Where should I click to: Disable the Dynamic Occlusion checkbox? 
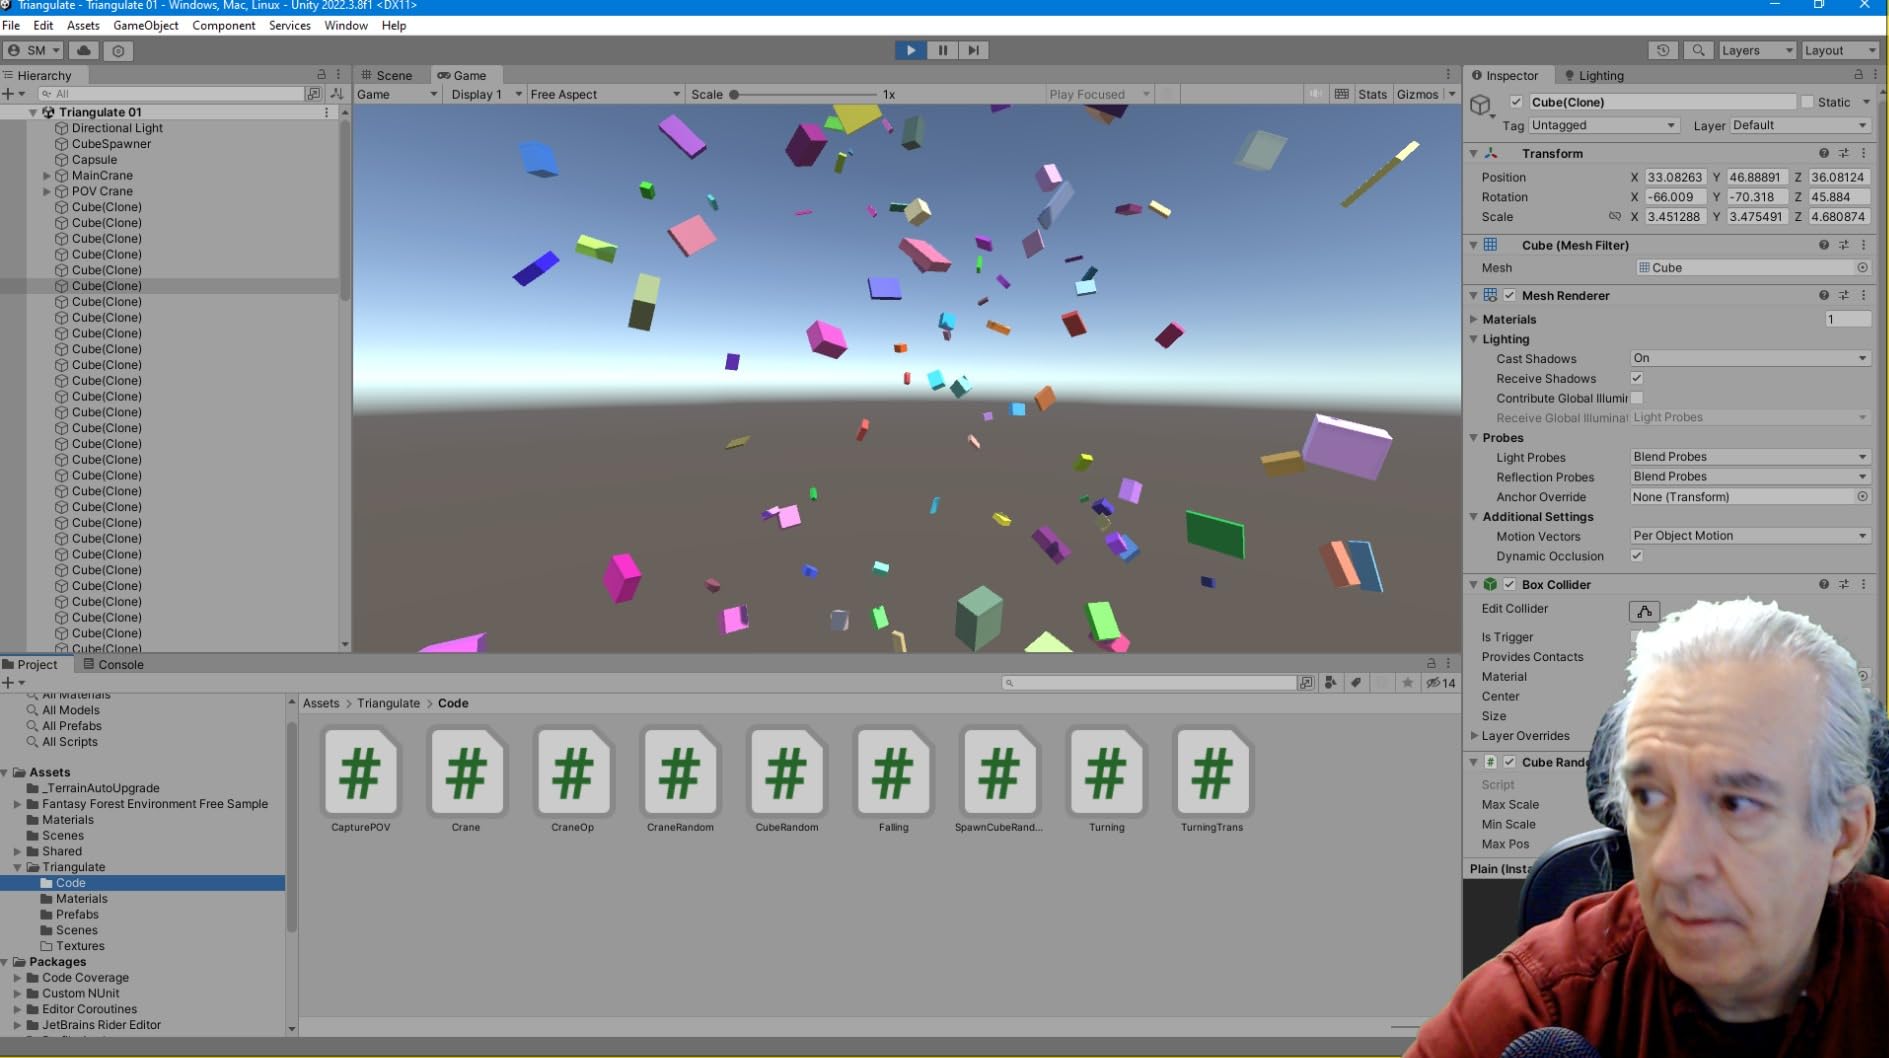tap(1637, 556)
